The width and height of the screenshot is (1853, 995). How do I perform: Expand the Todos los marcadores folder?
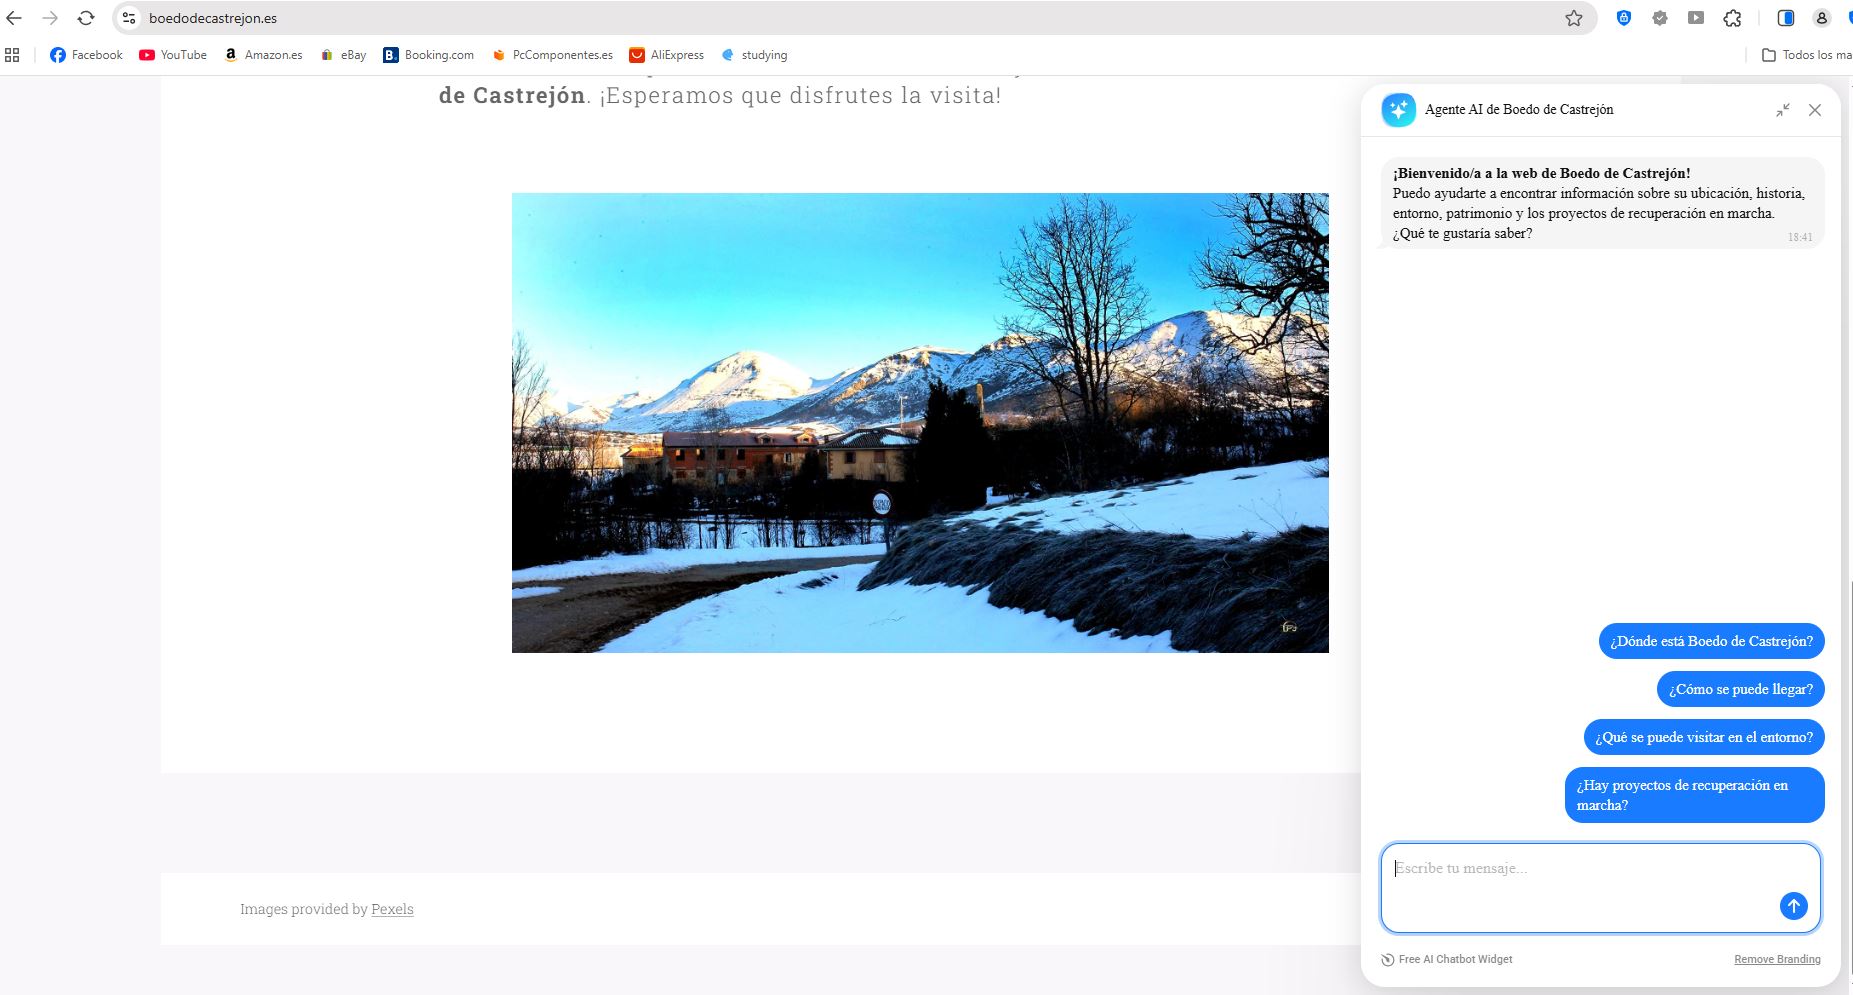(x=1806, y=55)
